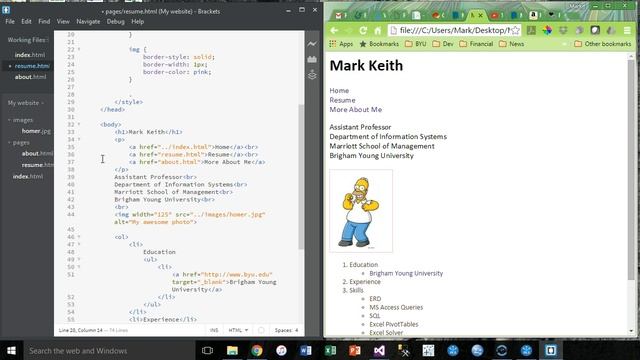Click the linting status circle in status bar
Viewport: 640px width, 360px height.
tap(261, 330)
